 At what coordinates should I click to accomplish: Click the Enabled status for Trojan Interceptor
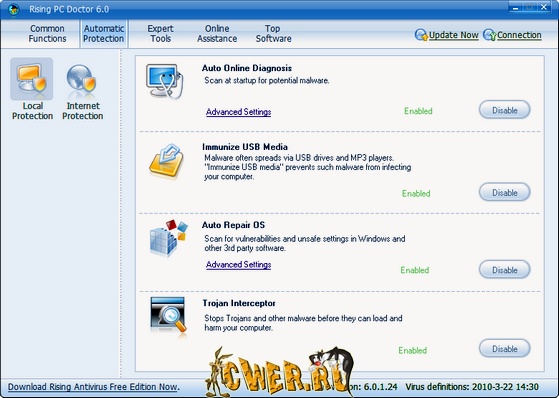tap(412, 350)
